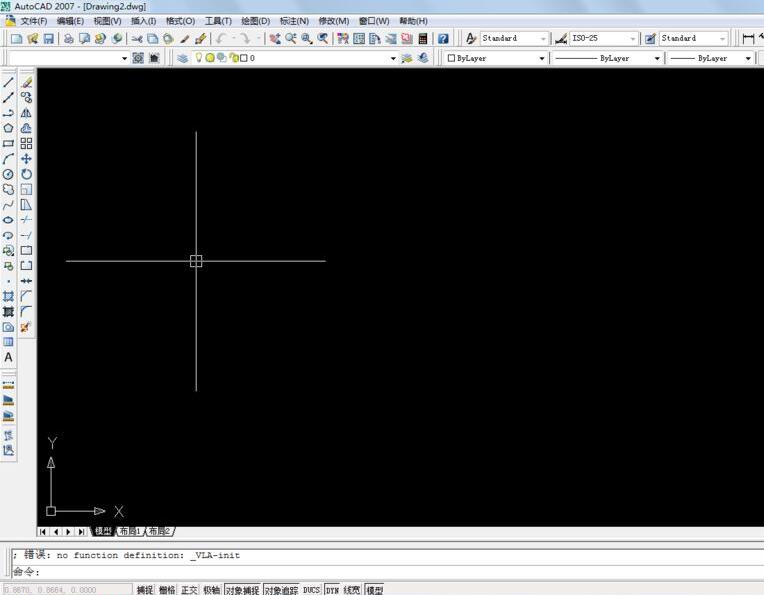Open the ByLayer linetype dropdown
This screenshot has height=595, width=764.
point(656,58)
